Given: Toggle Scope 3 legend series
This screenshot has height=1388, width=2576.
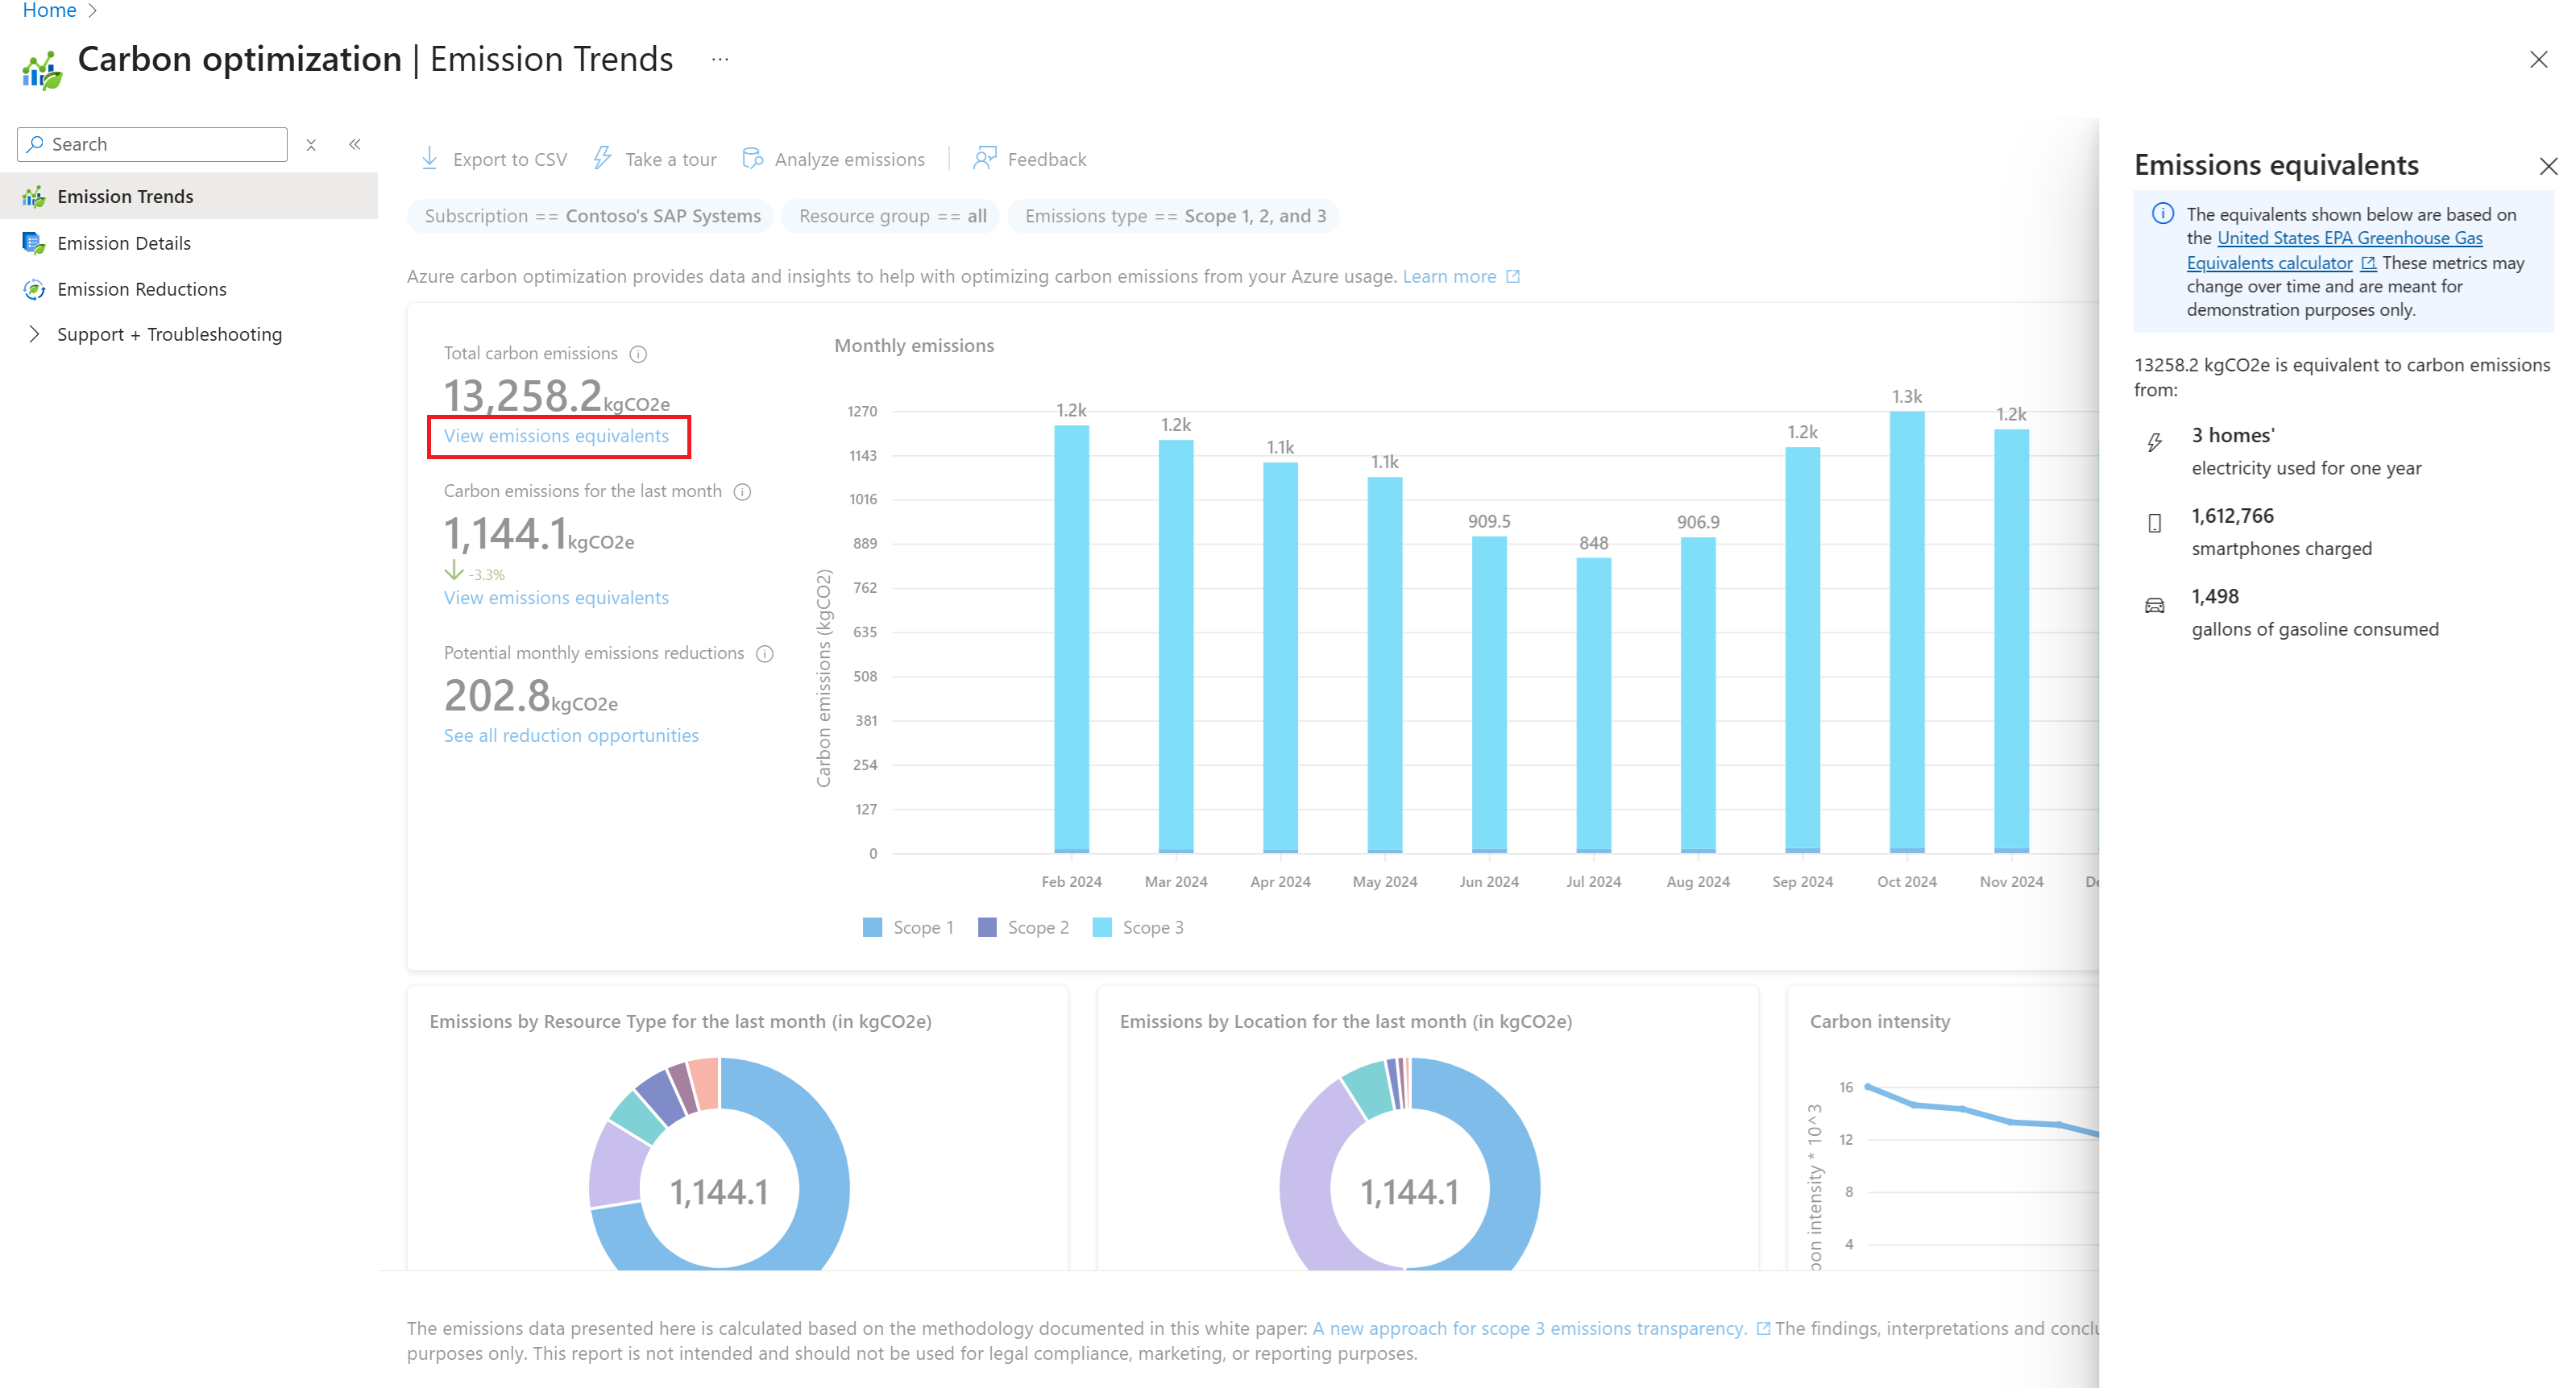Looking at the screenshot, I should tap(1138, 927).
